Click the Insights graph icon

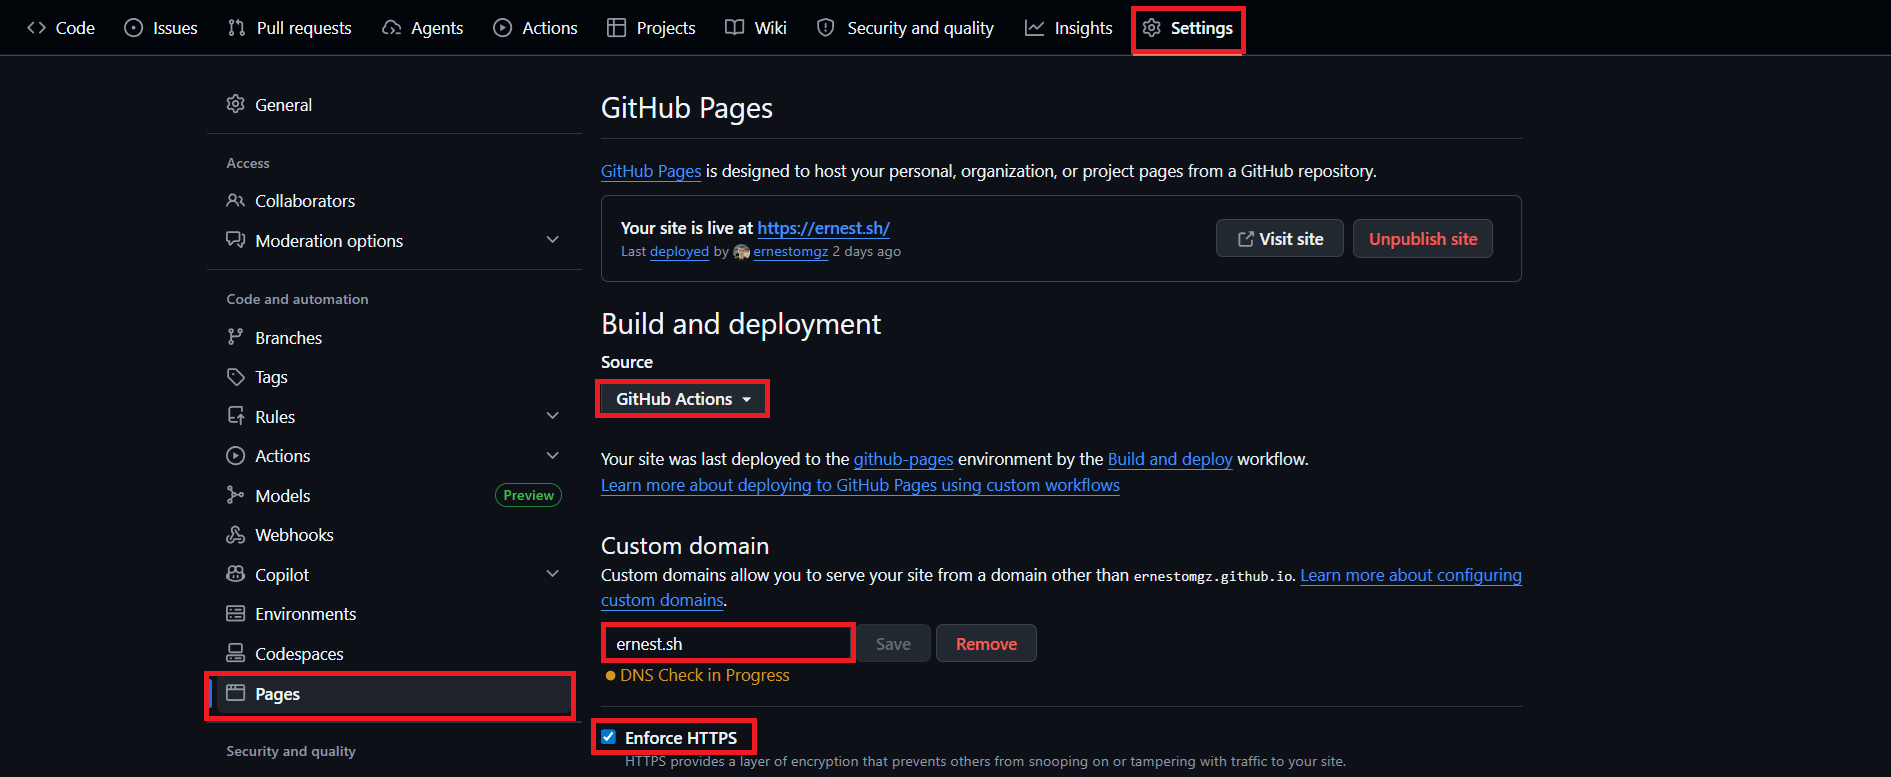point(1034,28)
